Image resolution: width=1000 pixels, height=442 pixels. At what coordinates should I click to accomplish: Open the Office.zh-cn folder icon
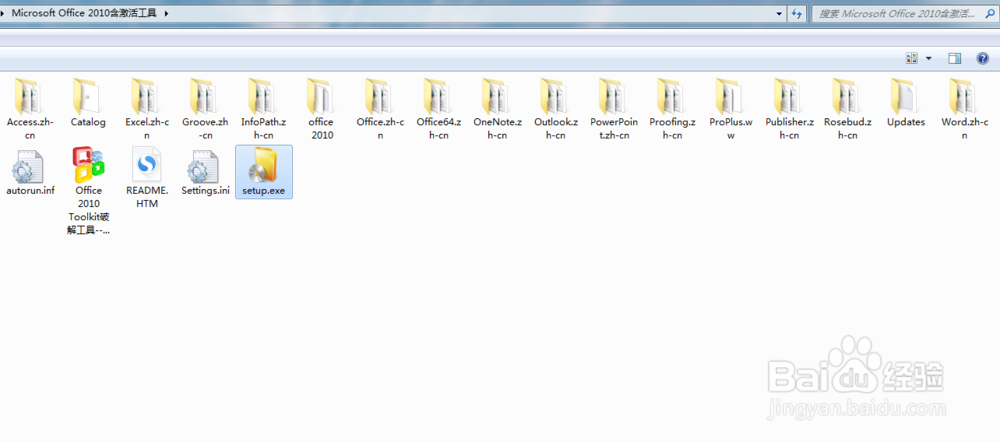point(380,96)
